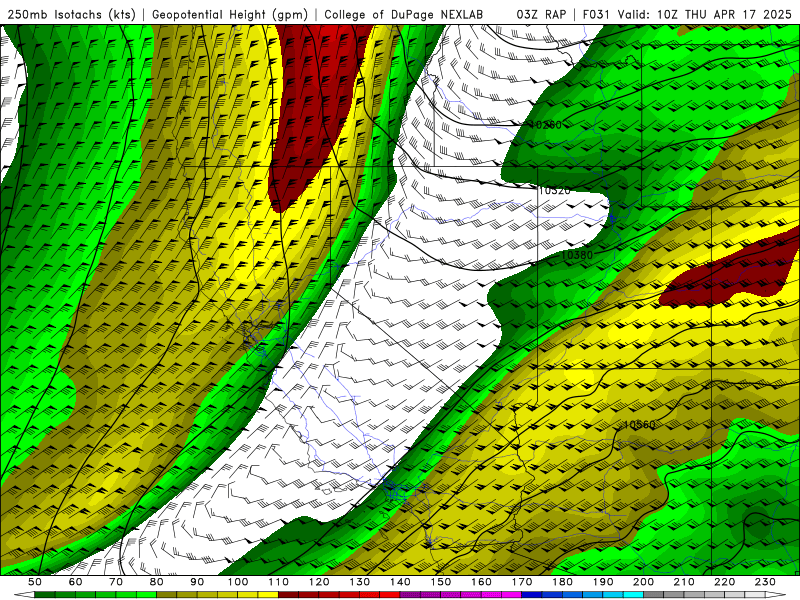Click the 50 value on the color scale
Viewport: 800px width, 600px height.
[35, 582]
